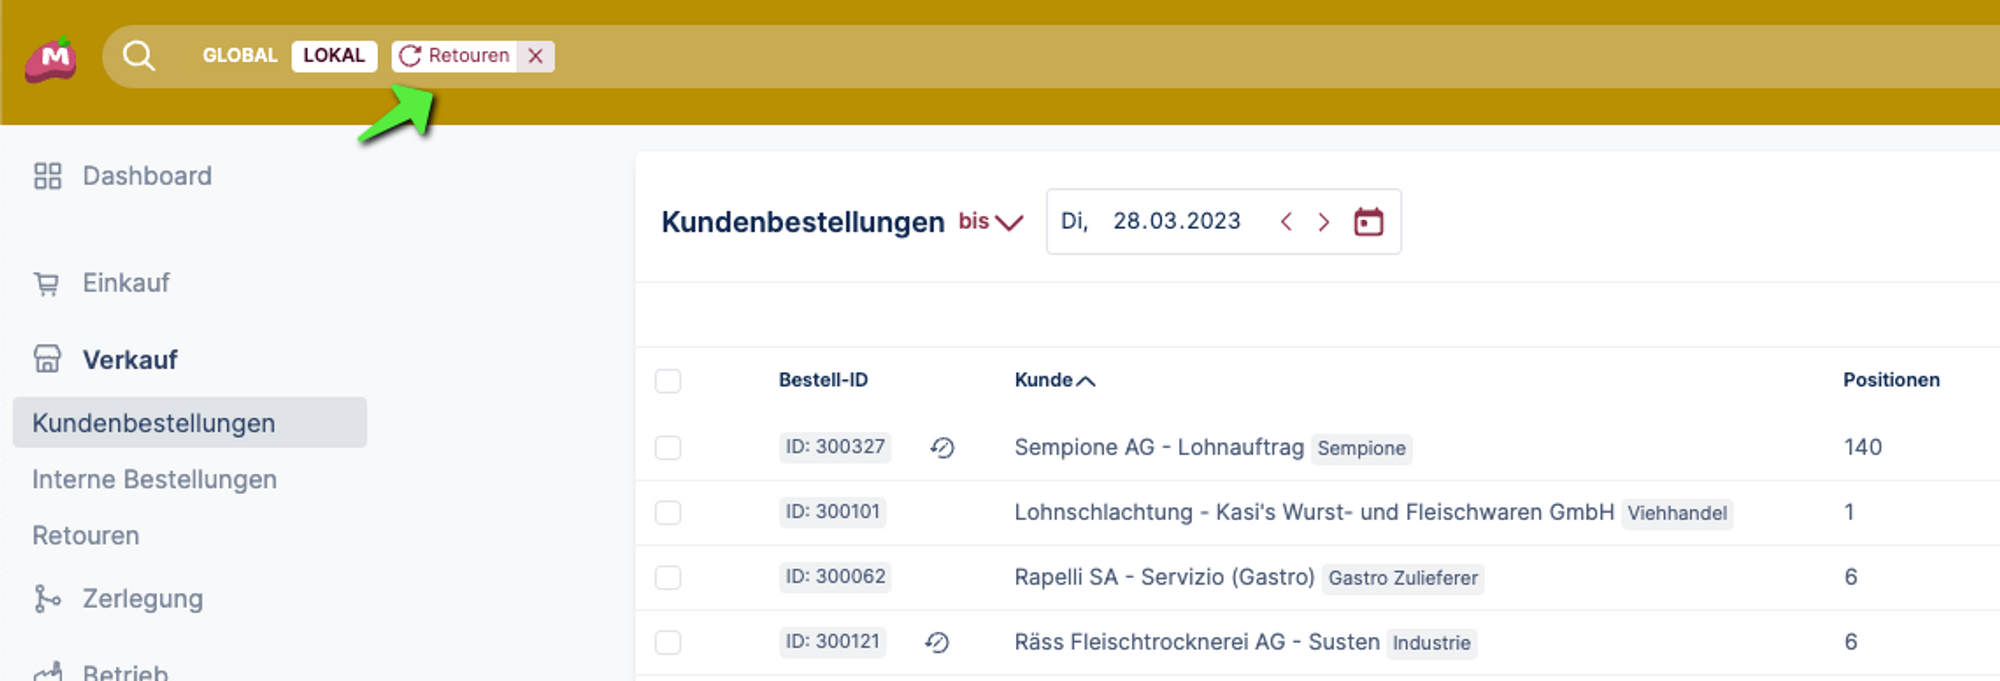Viewport: 2000px width, 681px height.
Task: Click the red M app logo
Action: 51,59
